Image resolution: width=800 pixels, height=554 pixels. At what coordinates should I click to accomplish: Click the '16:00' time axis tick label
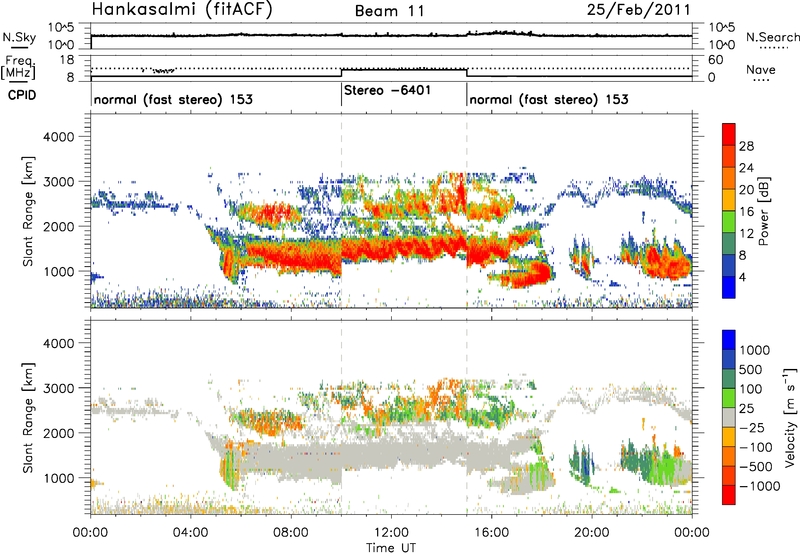tap(492, 533)
